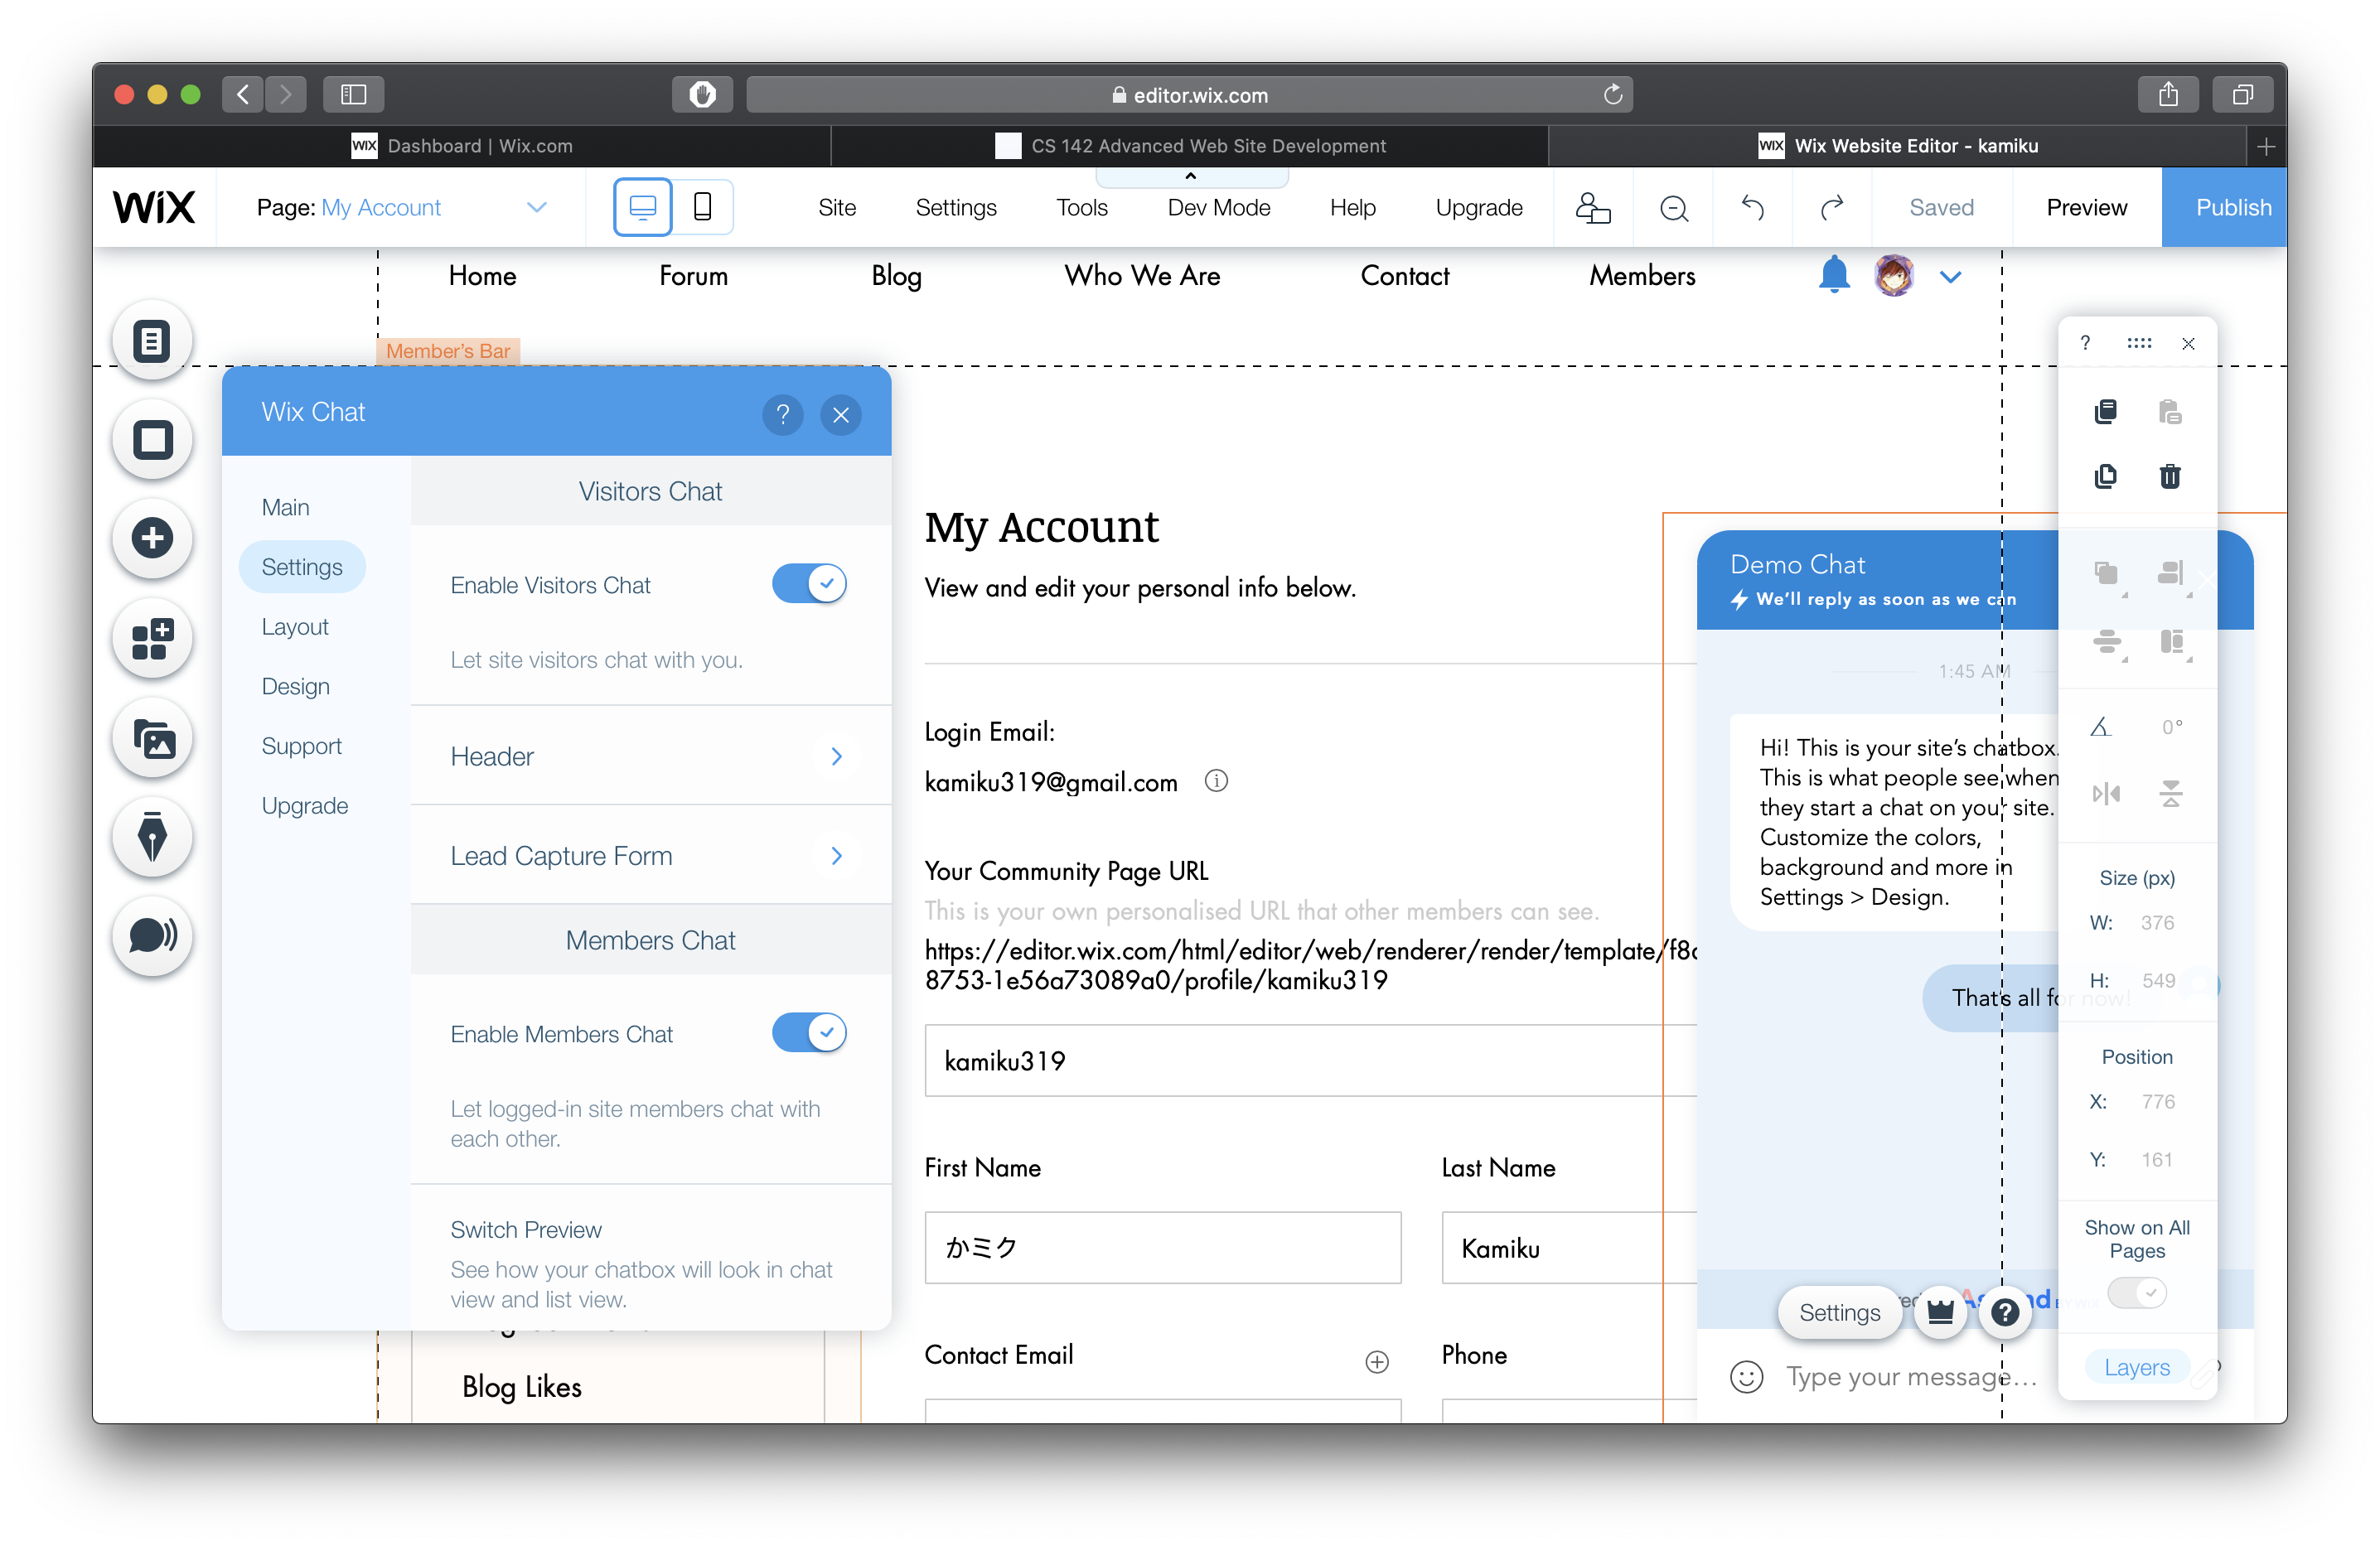Click the Publish button
2380x1546 pixels.
tap(2232, 207)
